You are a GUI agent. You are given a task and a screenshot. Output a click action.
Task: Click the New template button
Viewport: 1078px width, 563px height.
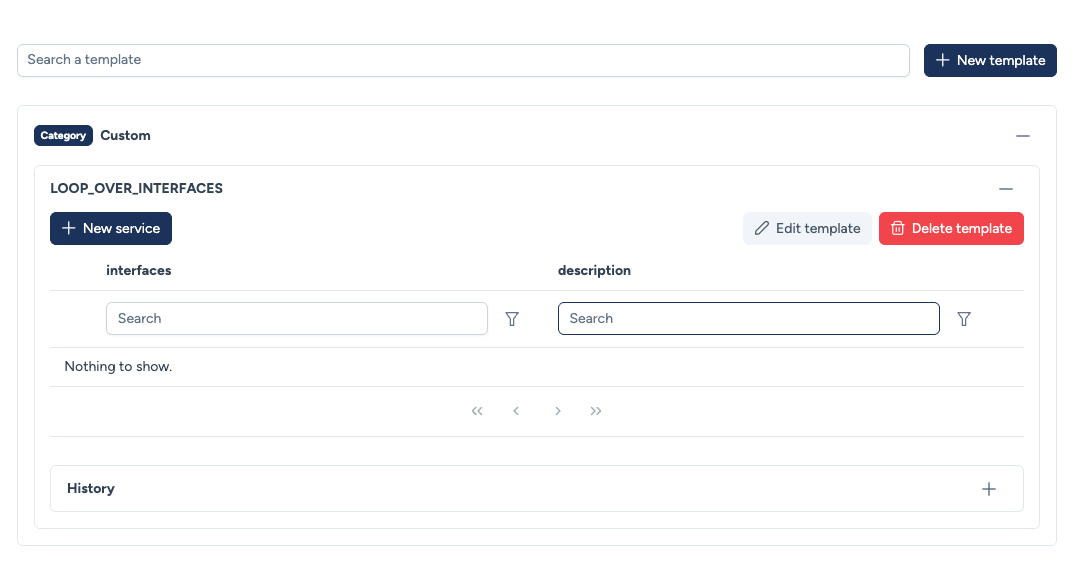989,60
